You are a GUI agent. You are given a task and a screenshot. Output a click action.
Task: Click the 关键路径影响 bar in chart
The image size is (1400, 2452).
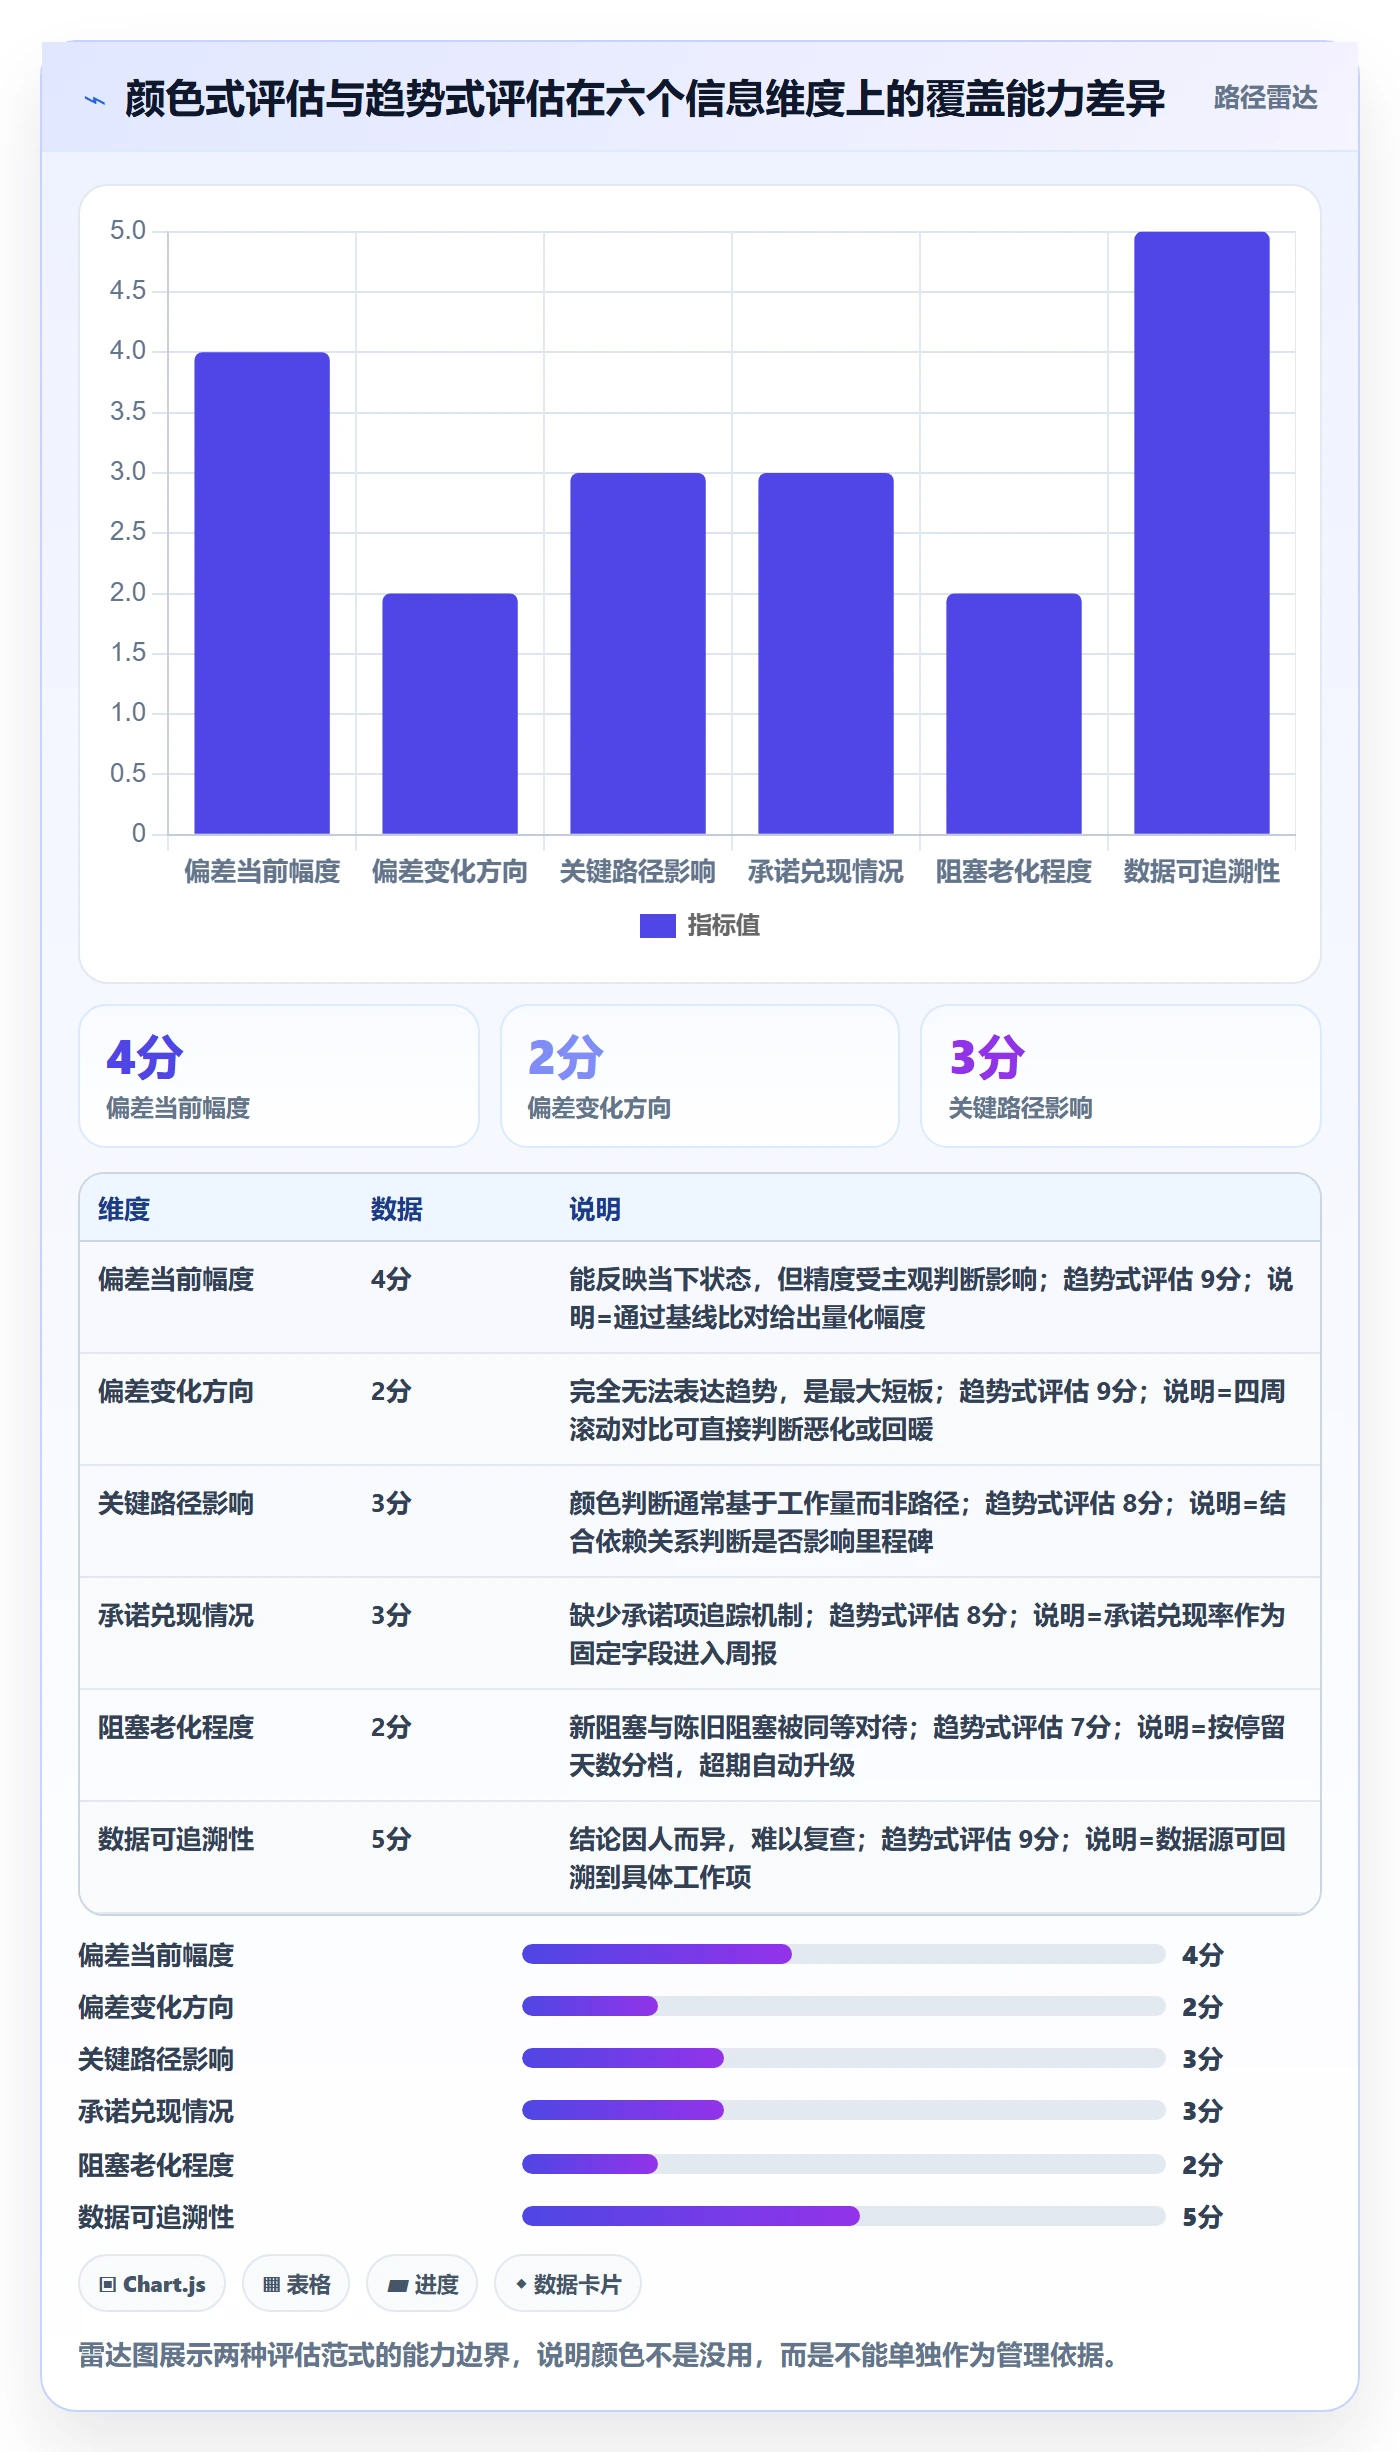(638, 653)
